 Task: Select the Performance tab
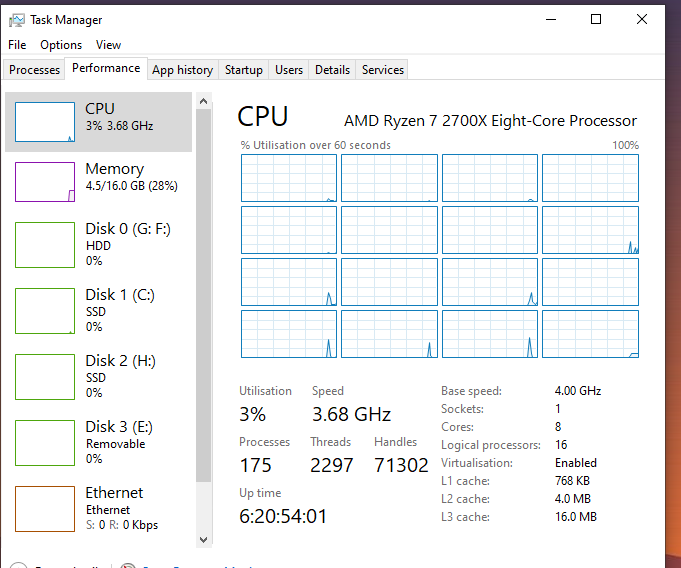tap(106, 68)
